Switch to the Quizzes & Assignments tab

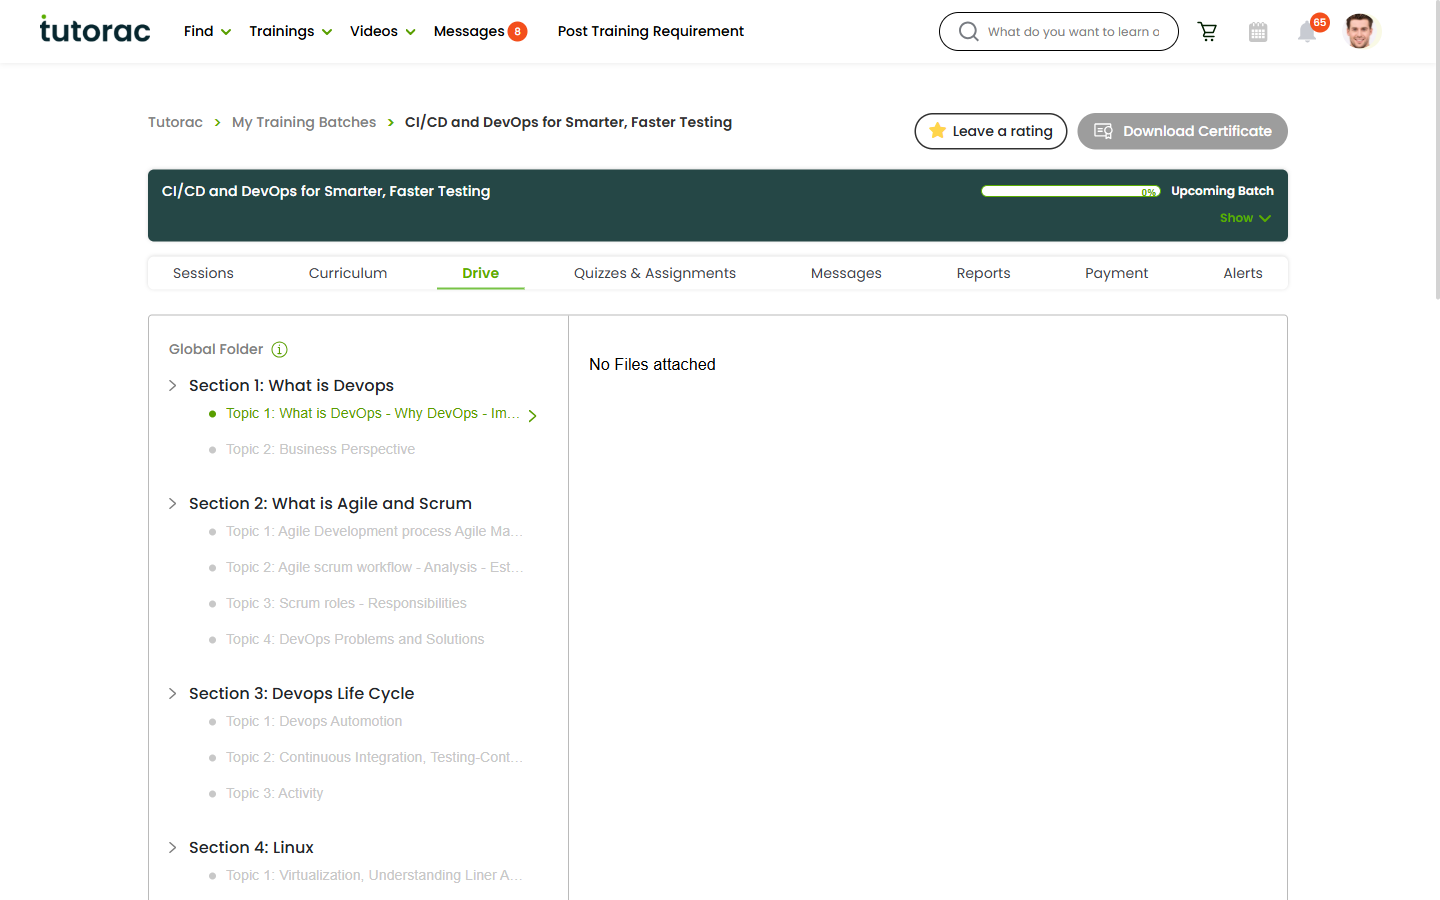tap(655, 273)
